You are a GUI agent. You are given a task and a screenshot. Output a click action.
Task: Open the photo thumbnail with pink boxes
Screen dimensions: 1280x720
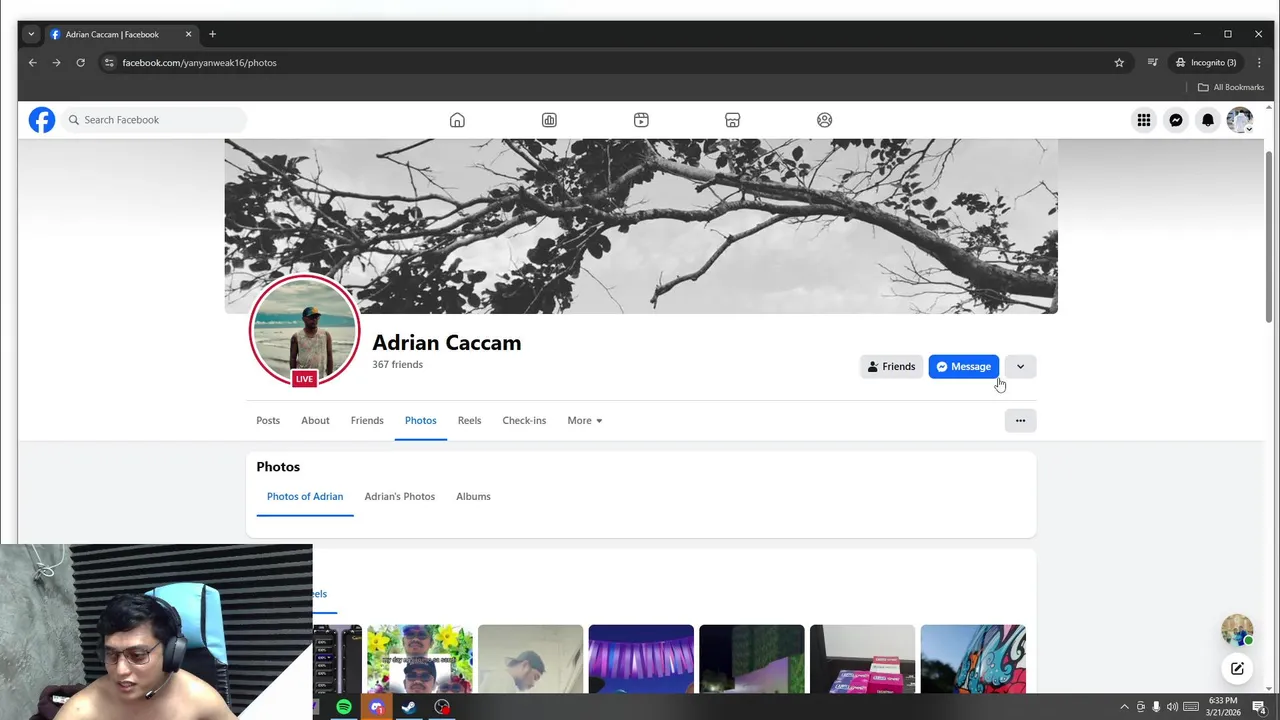[x=862, y=659]
